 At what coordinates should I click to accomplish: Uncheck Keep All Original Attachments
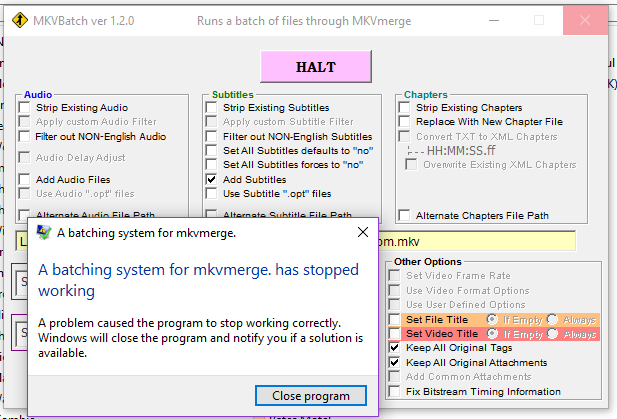click(394, 362)
